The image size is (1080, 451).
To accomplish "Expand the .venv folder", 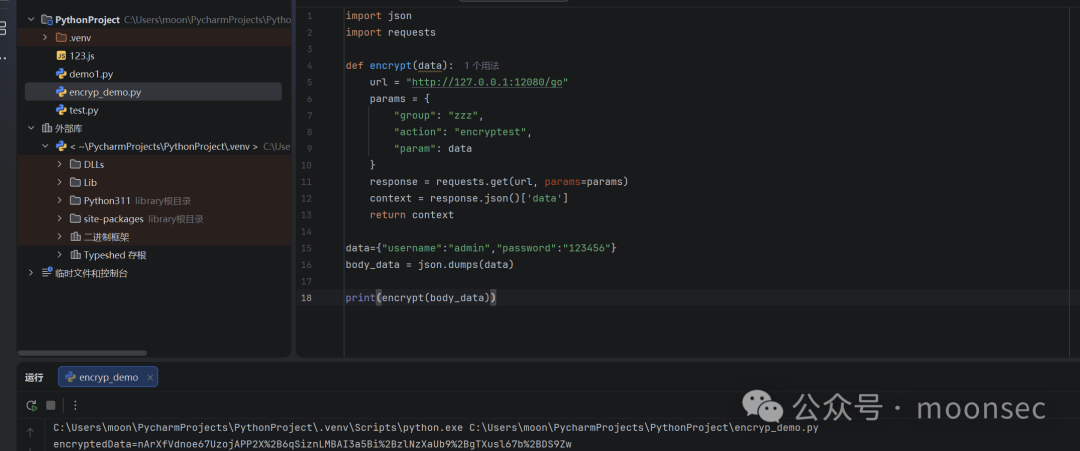I will click(x=45, y=38).
